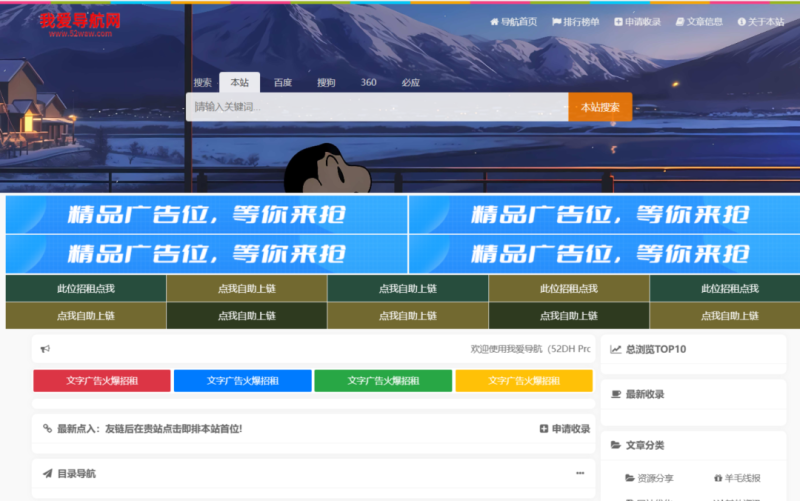The image size is (800, 501).
Task: Open 导航首页 in the top navigation
Action: coord(513,21)
